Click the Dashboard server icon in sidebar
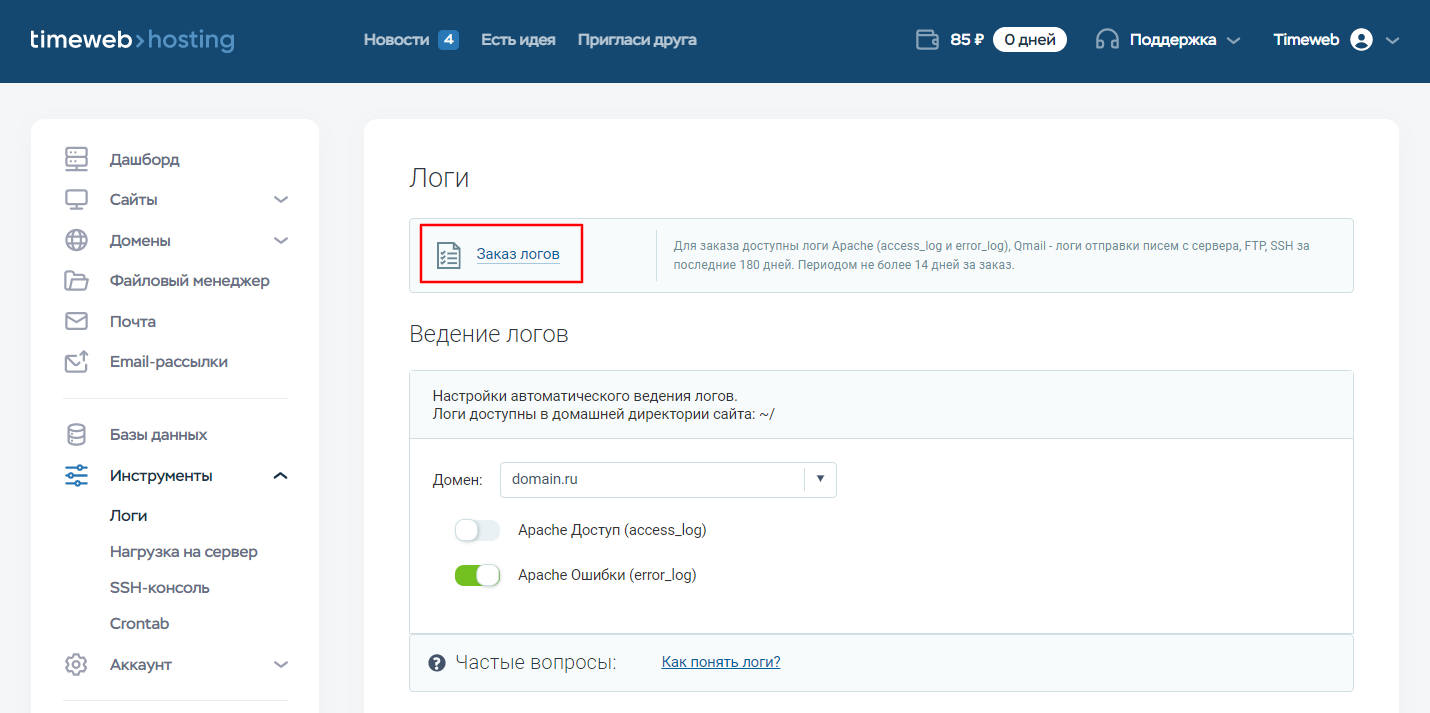 [x=77, y=159]
